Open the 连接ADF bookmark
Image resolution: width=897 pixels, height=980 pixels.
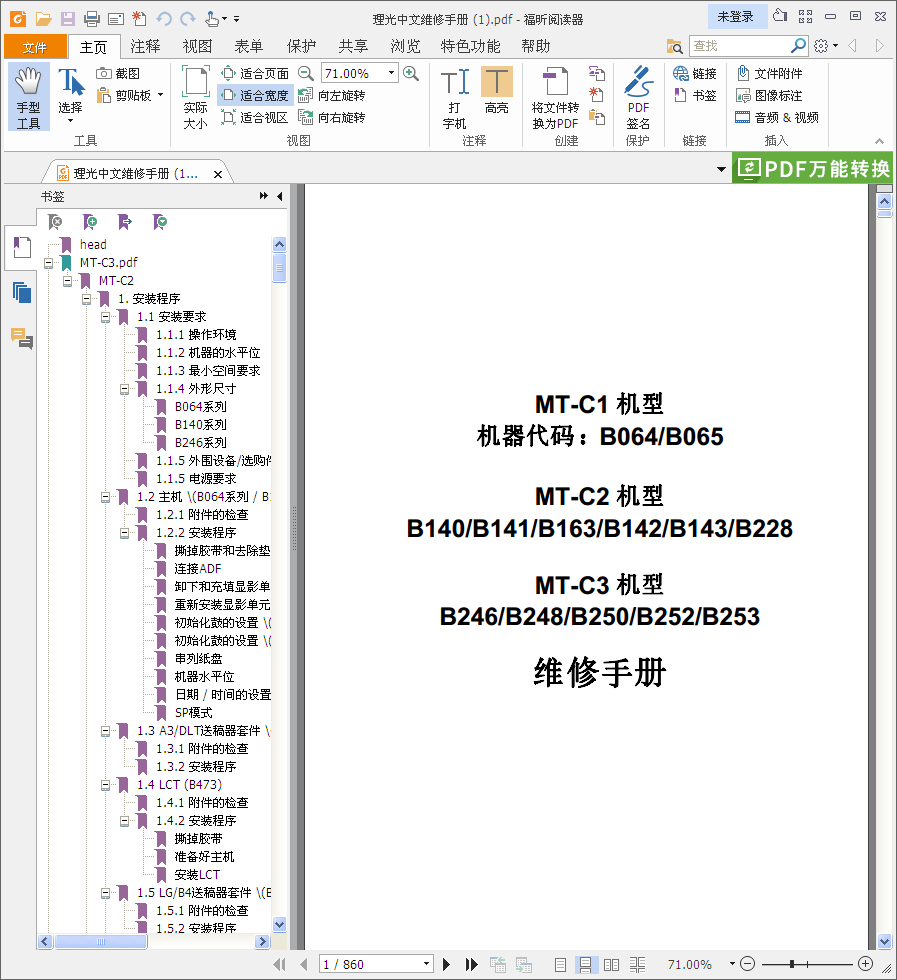click(198, 569)
